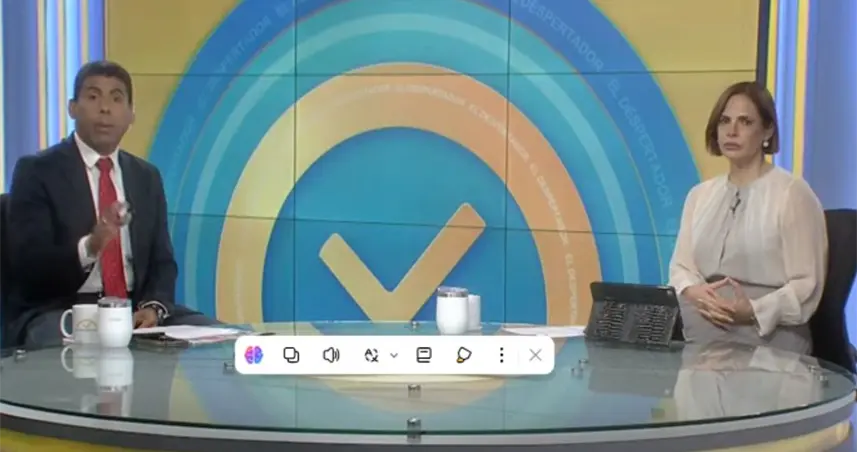Image resolution: width=857 pixels, height=452 pixels.
Task: Open the reader/captions panel icon
Action: tap(424, 355)
